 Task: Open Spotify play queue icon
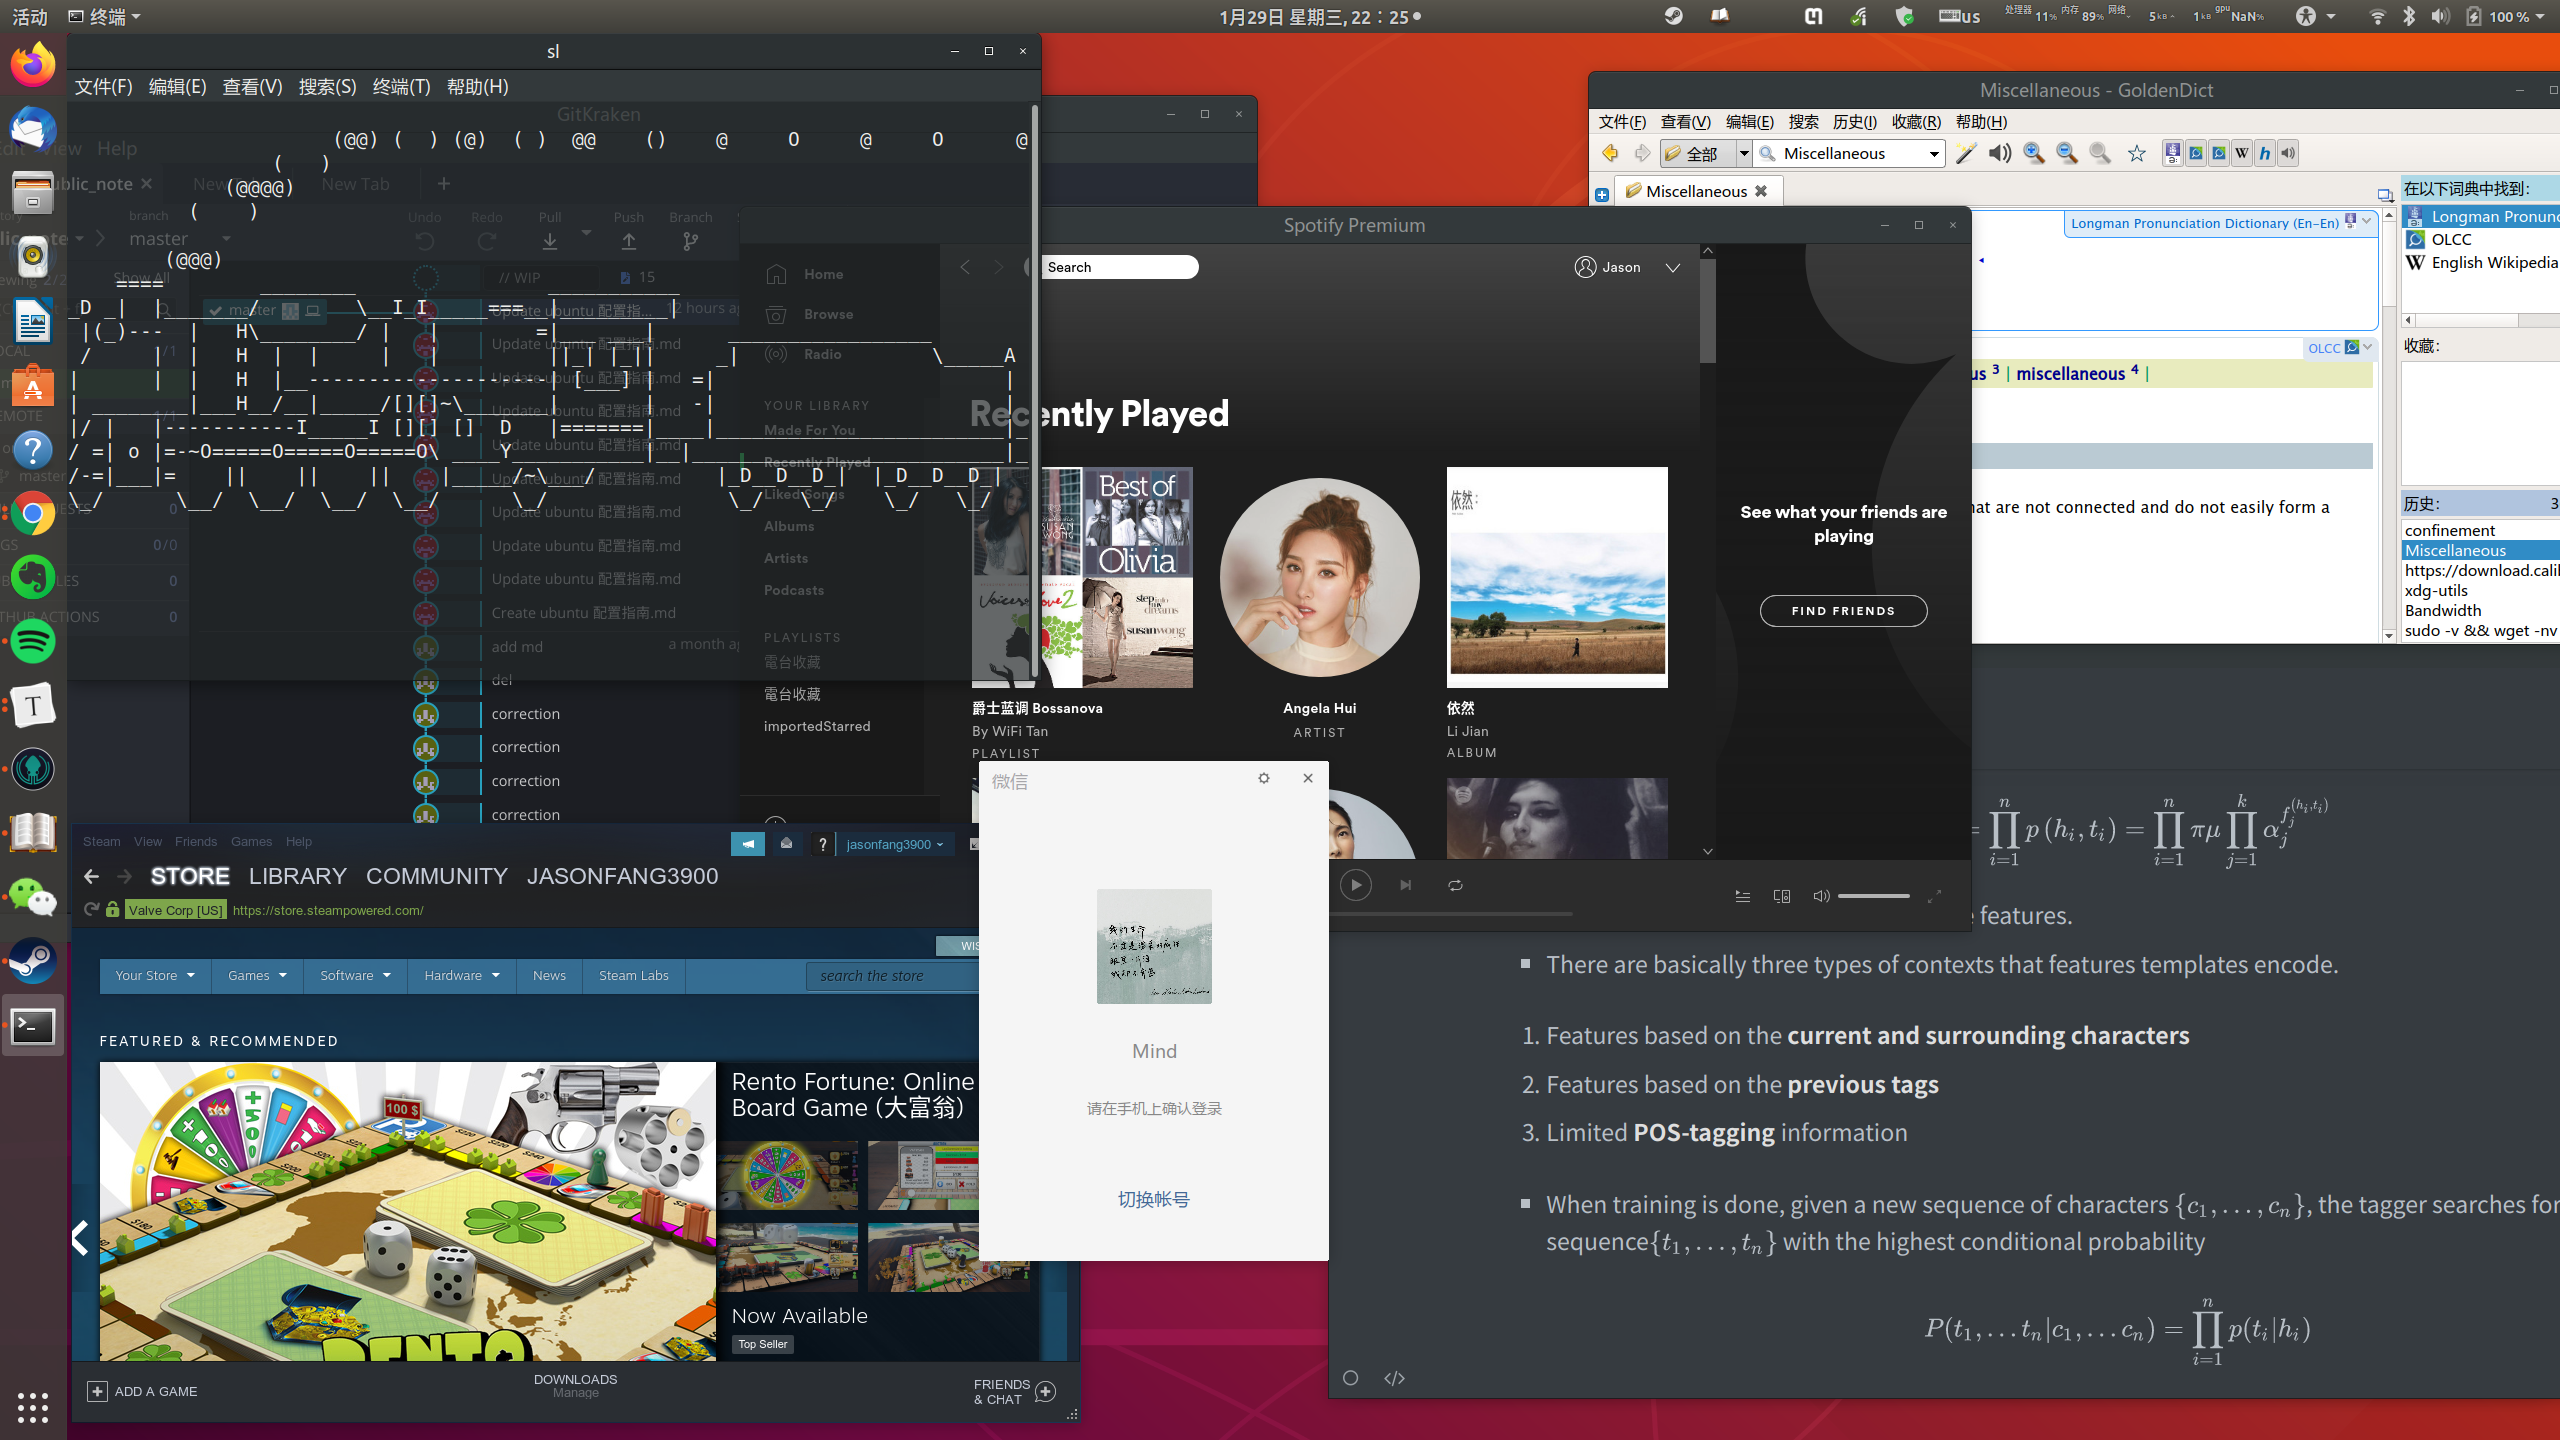1742,896
